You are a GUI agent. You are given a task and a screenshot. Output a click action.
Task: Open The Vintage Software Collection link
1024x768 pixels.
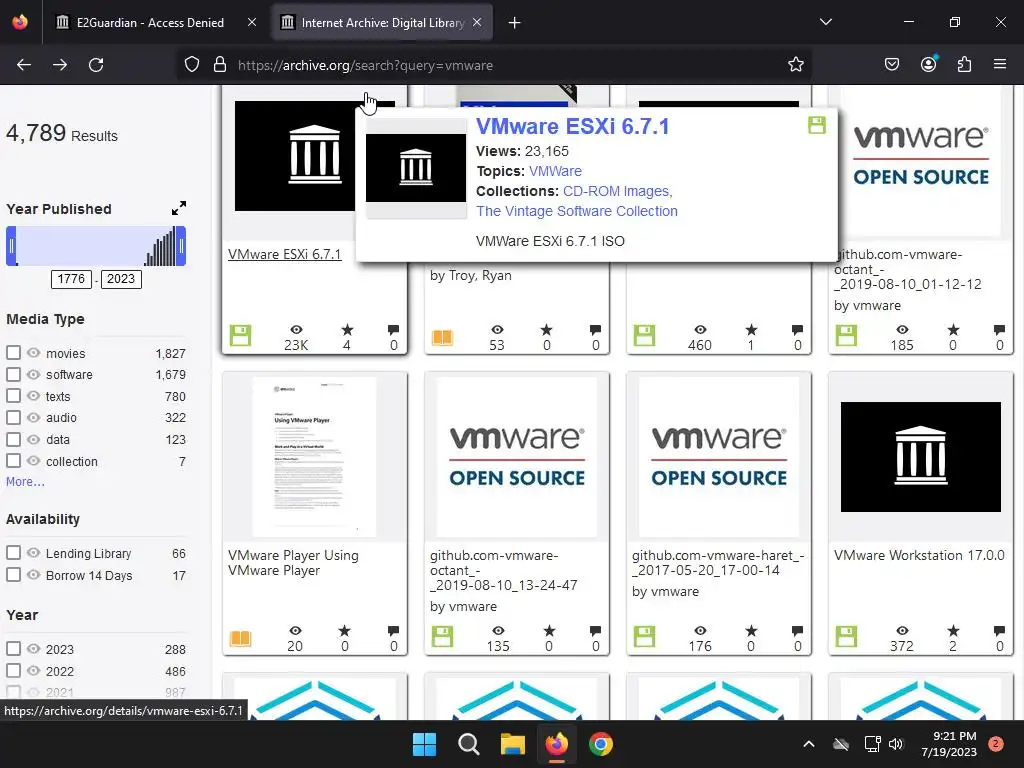577,211
